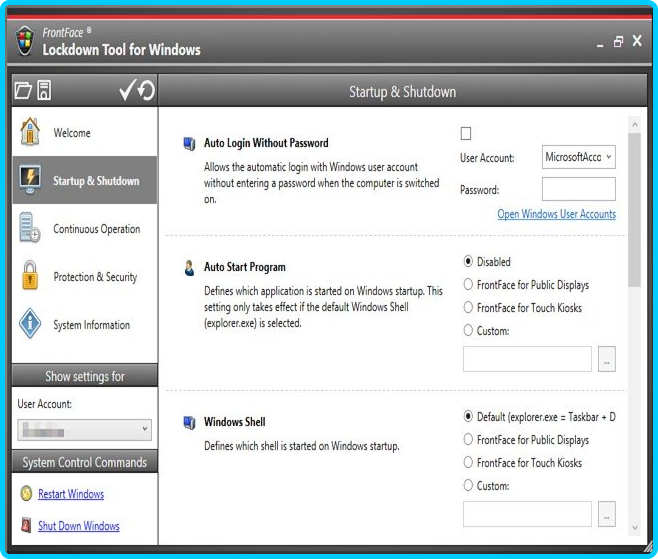Image resolution: width=658 pixels, height=559 pixels.
Task: Click Restart Windows link
Action: pos(71,494)
